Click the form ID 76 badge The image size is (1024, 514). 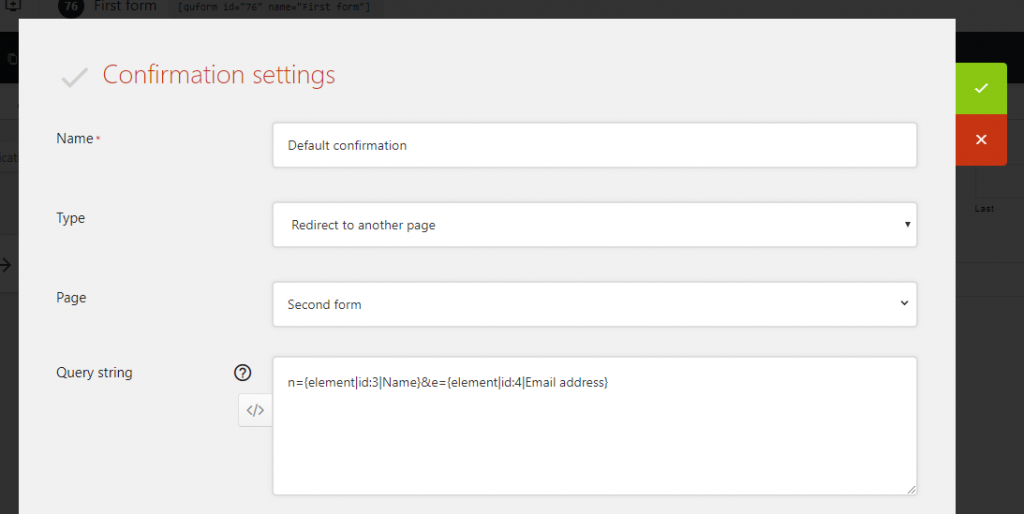pyautogui.click(x=72, y=6)
